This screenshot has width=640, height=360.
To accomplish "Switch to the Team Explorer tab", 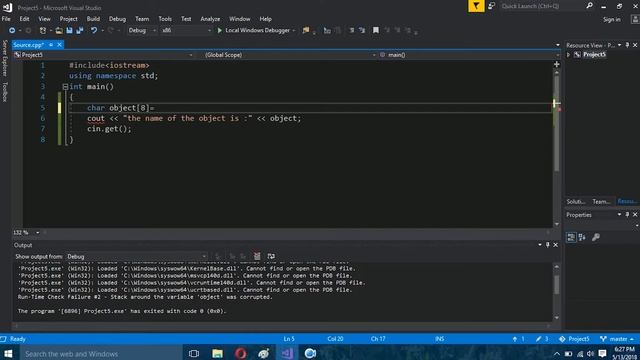I will [x=601, y=201].
